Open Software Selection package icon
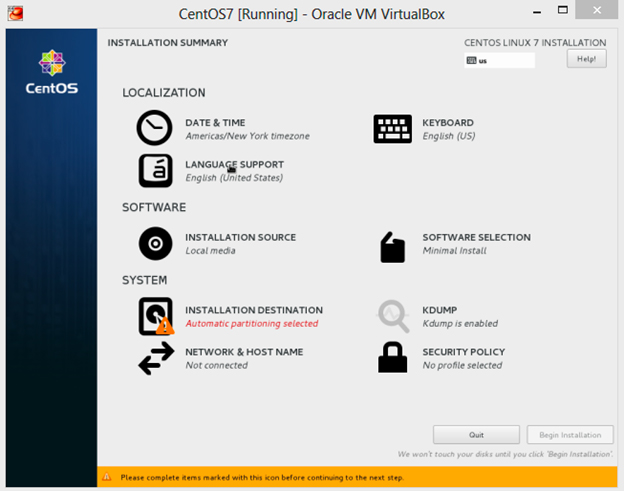624x491 pixels. point(392,247)
